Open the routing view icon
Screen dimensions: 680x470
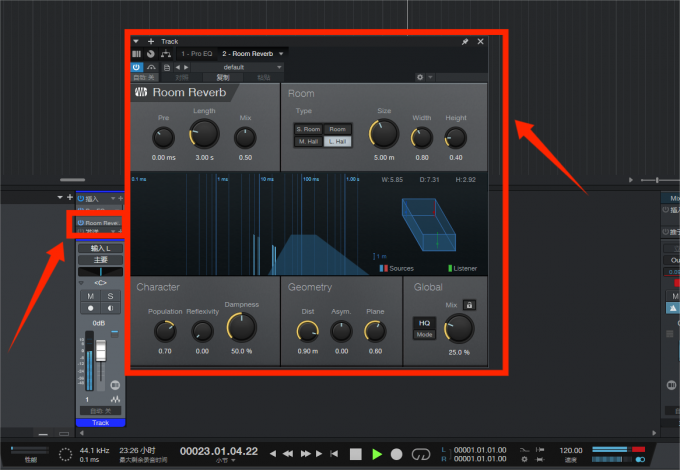click(166, 54)
